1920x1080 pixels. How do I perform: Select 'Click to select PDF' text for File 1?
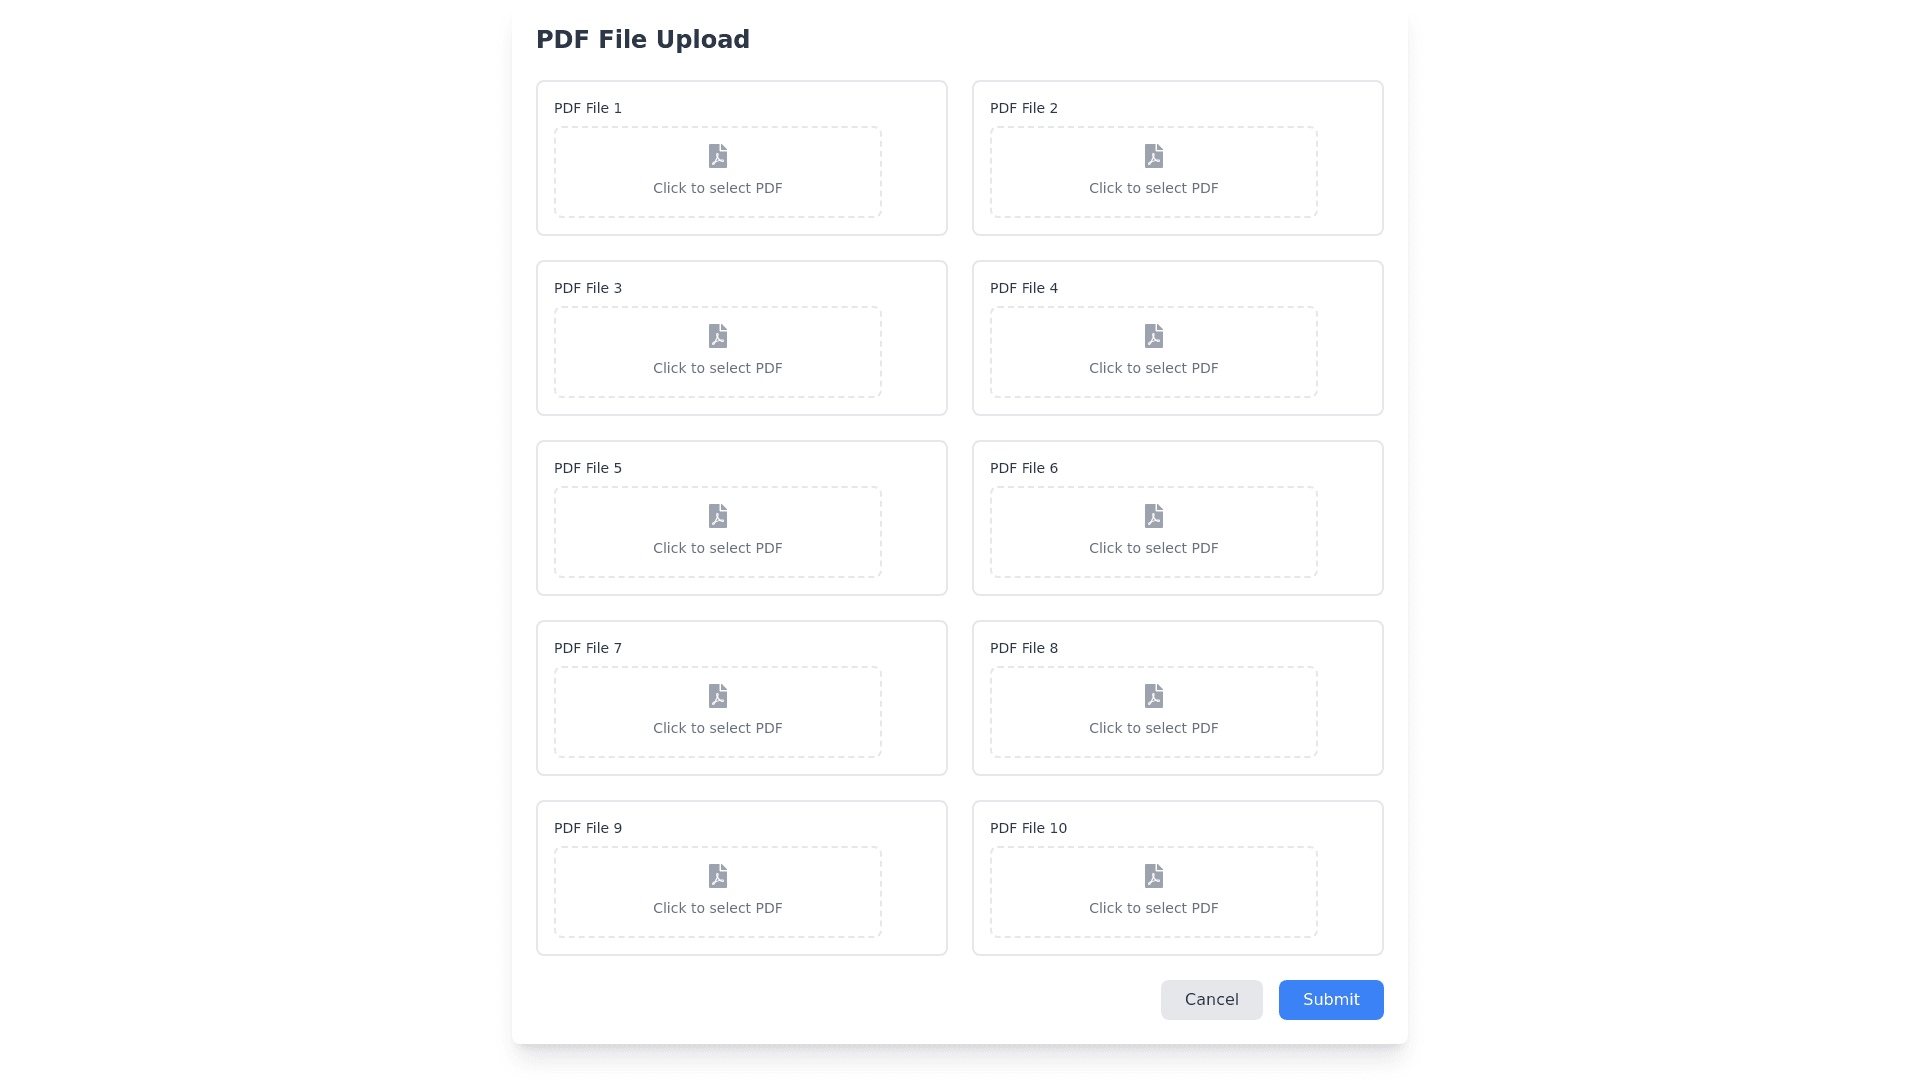718,188
